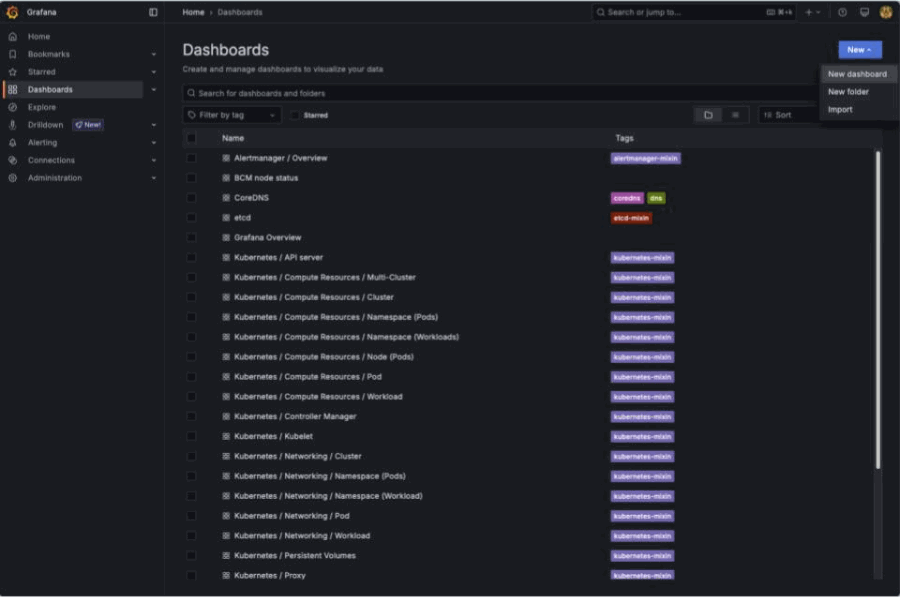900x598 pixels.
Task: Open the Filter by tag dropdown
Action: tap(232, 115)
